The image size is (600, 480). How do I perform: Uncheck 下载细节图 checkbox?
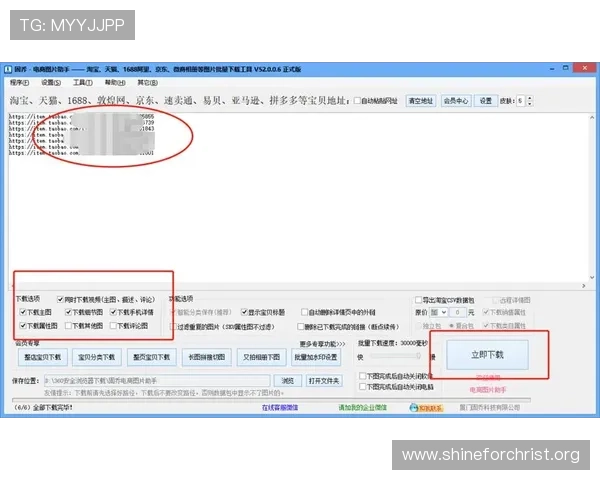click(68, 312)
